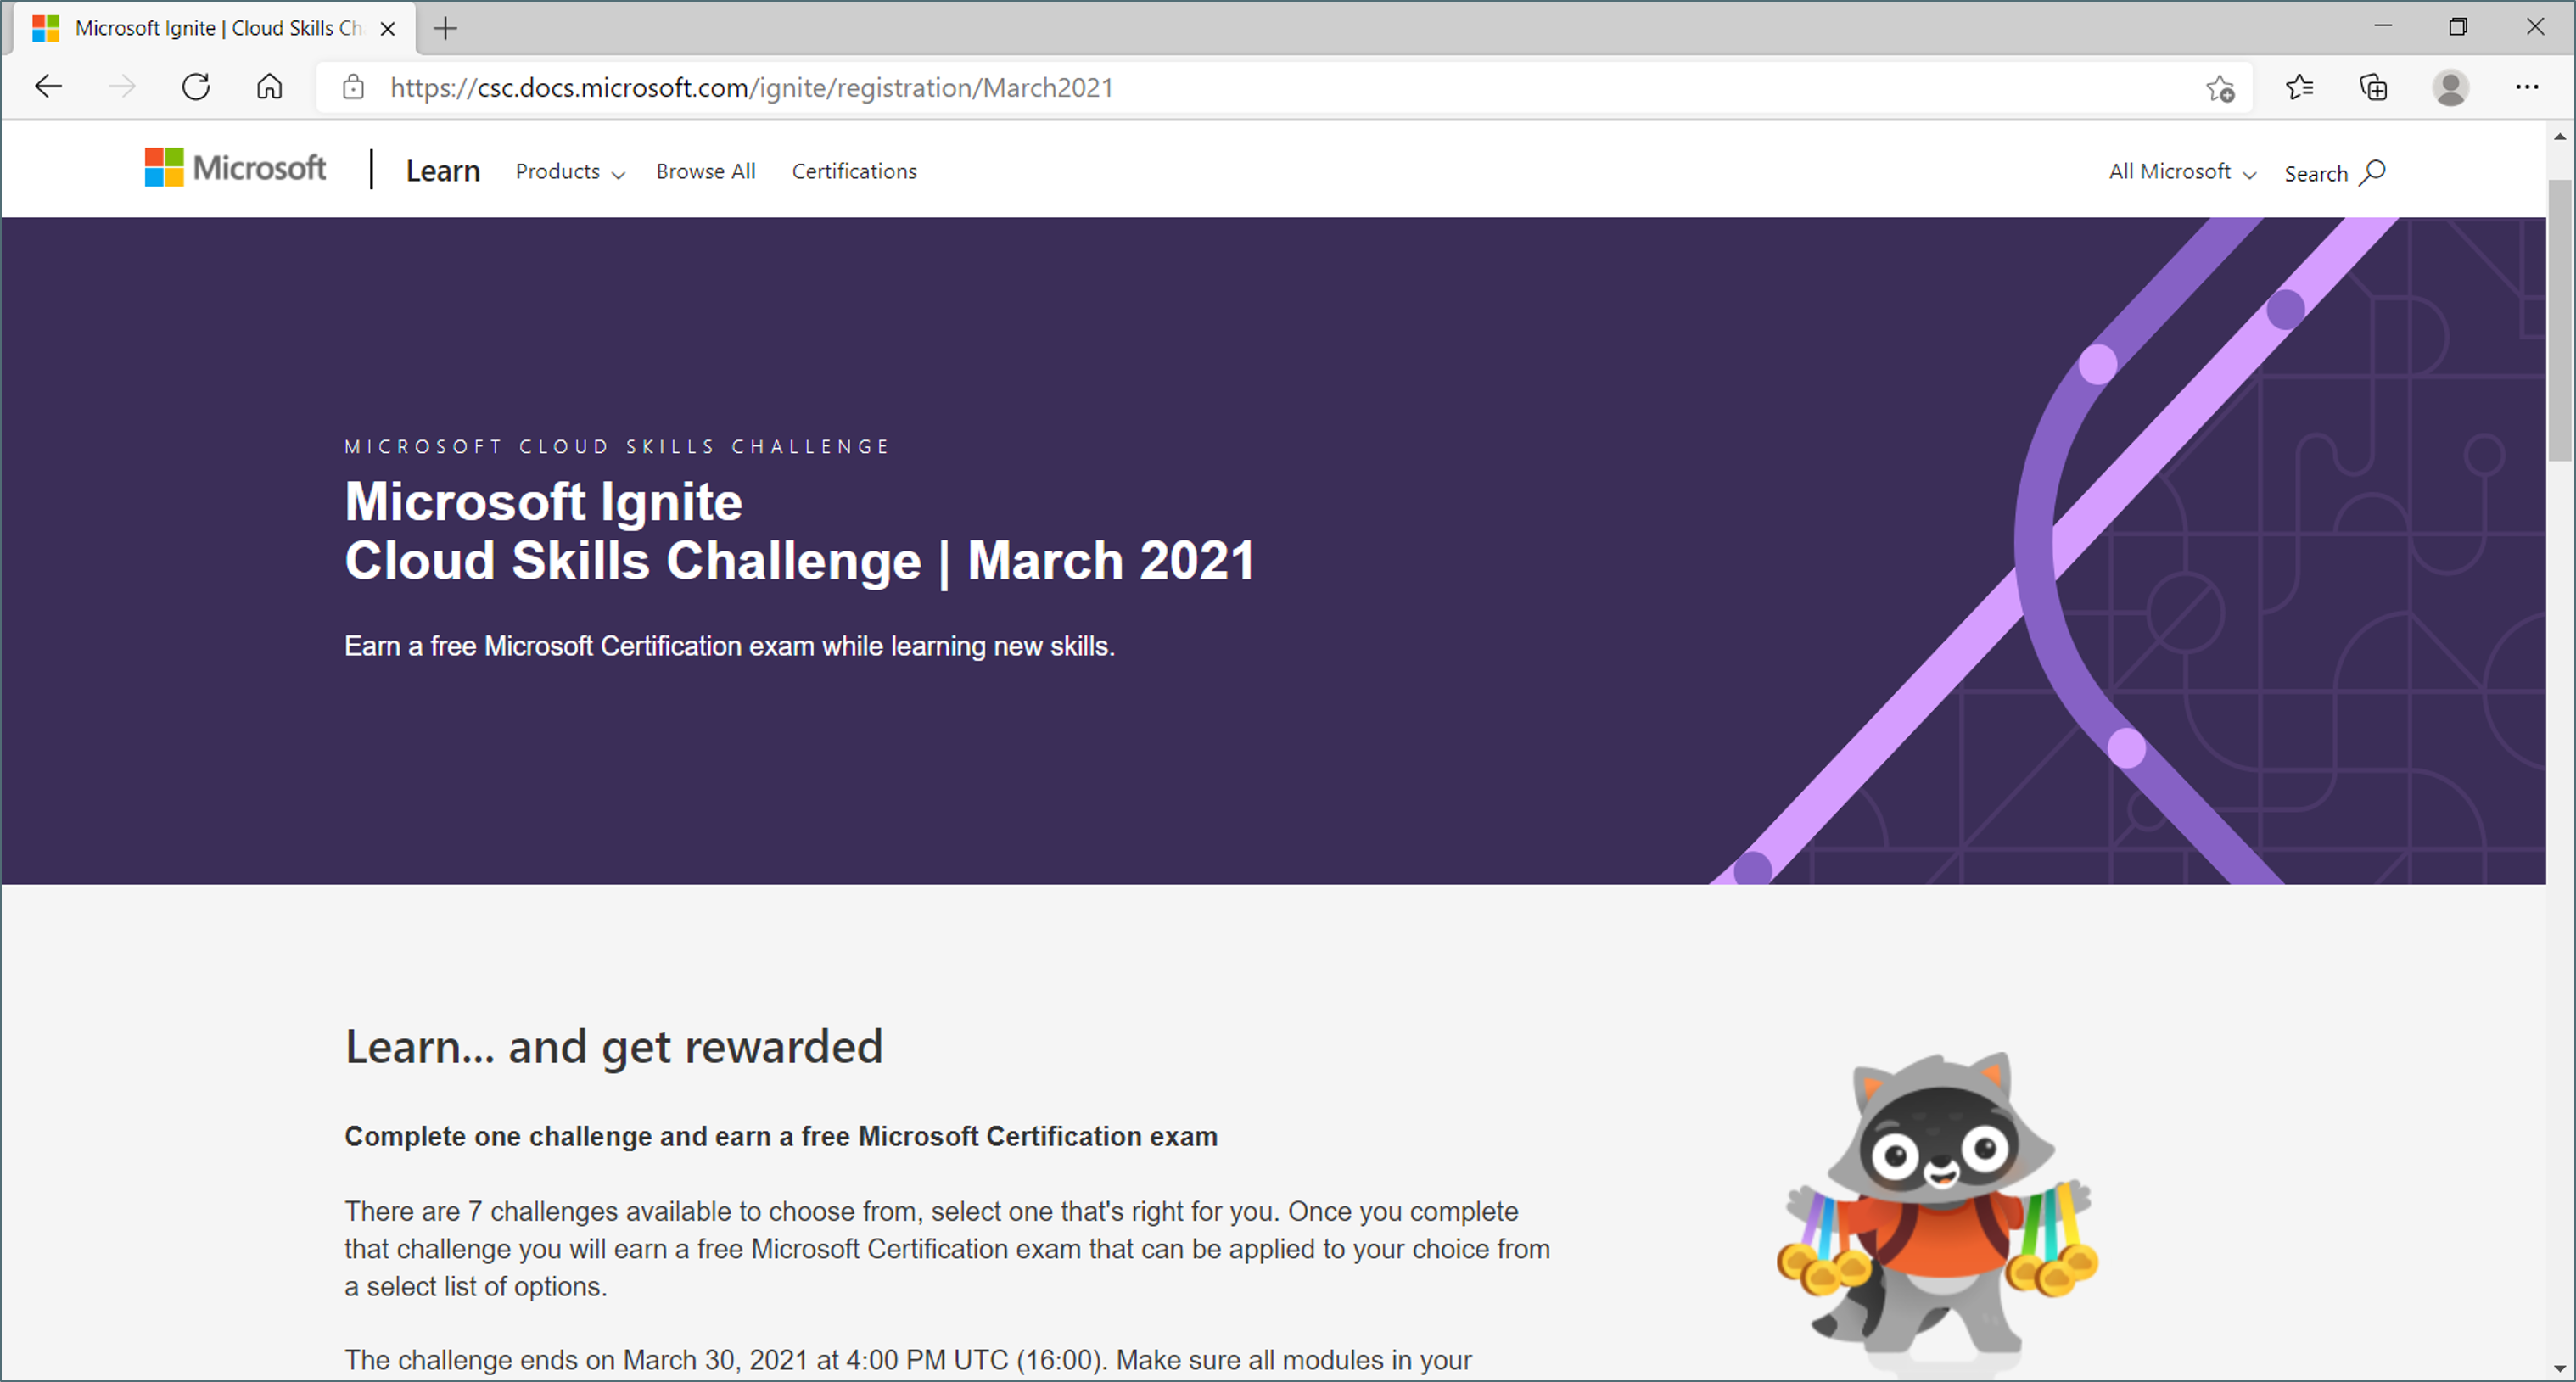Add this page to favorites star icon

(x=2220, y=88)
